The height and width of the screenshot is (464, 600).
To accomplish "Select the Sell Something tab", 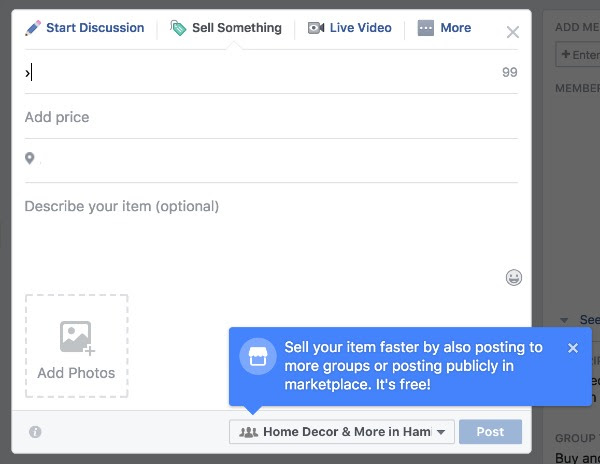I will coord(226,28).
